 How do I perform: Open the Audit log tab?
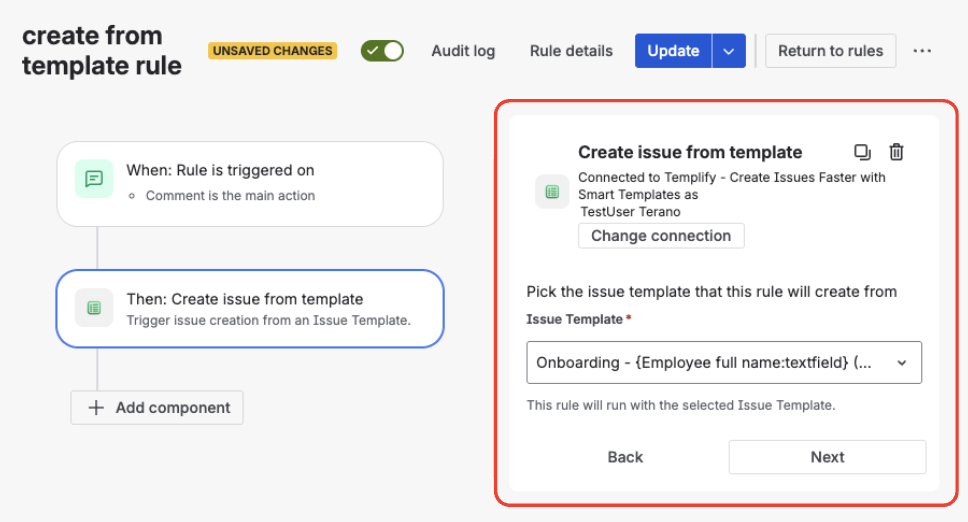[463, 51]
